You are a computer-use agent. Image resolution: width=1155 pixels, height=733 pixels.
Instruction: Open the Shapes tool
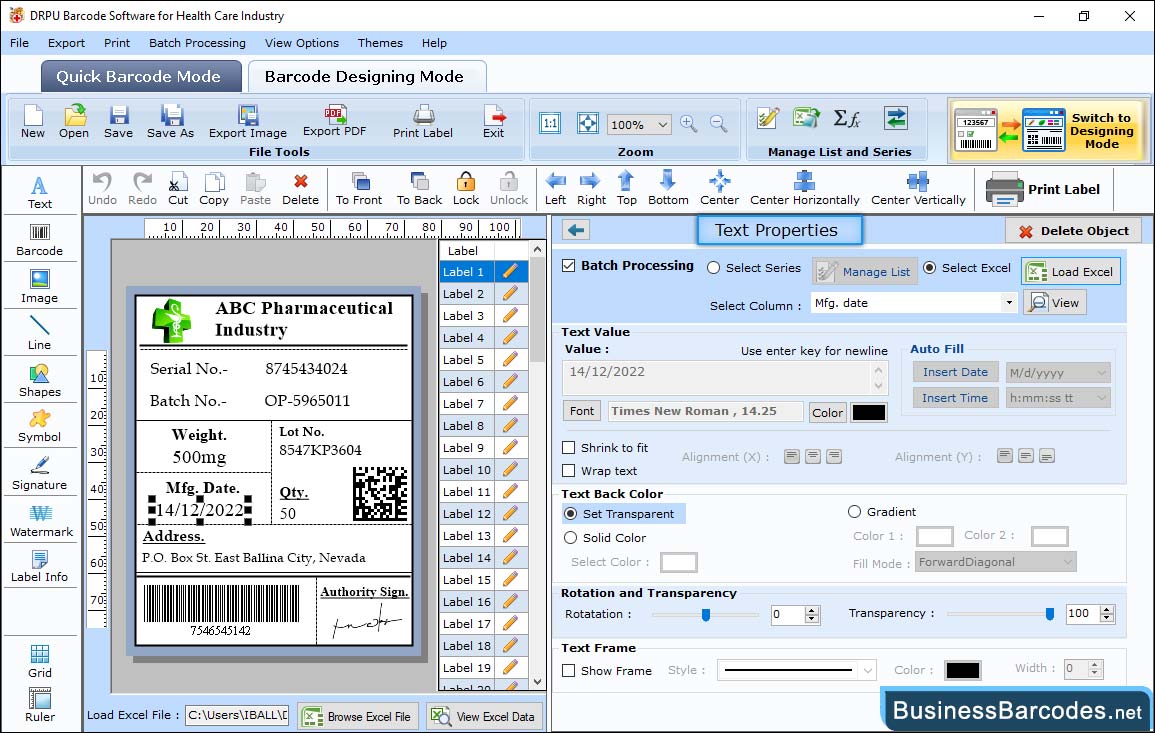[x=40, y=380]
